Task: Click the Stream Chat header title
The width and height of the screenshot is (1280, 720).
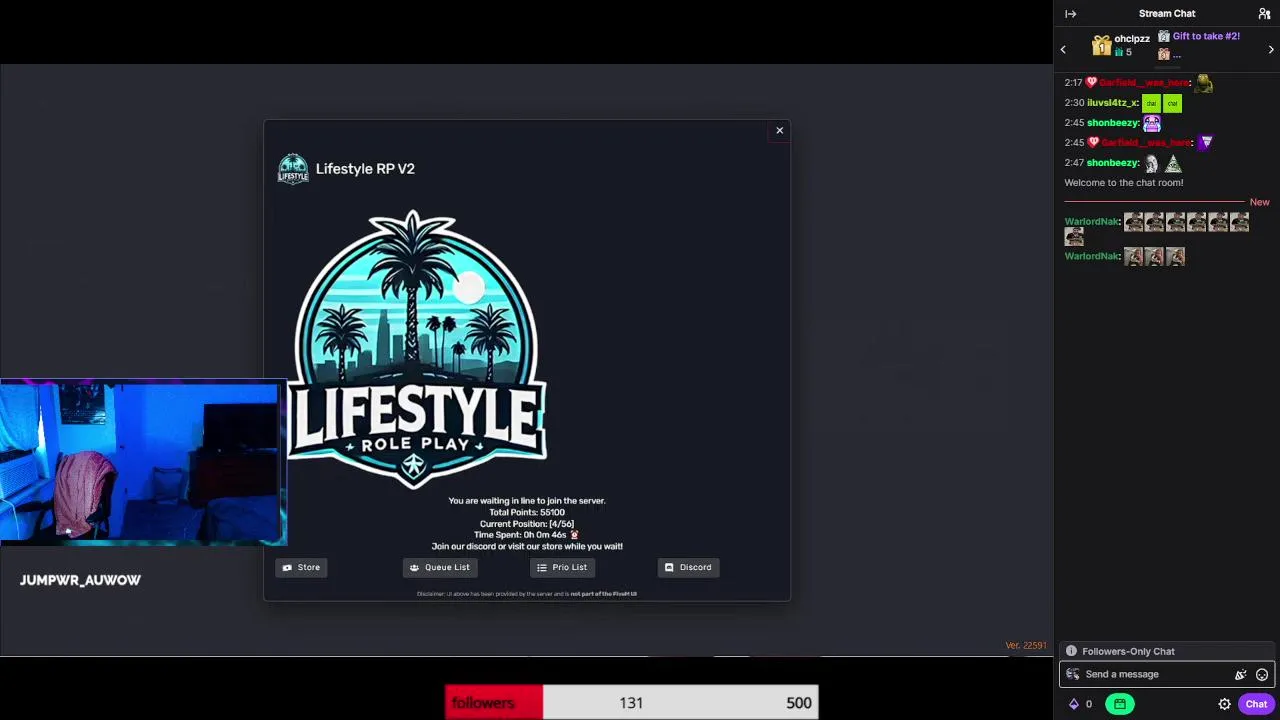Action: pyautogui.click(x=1167, y=14)
